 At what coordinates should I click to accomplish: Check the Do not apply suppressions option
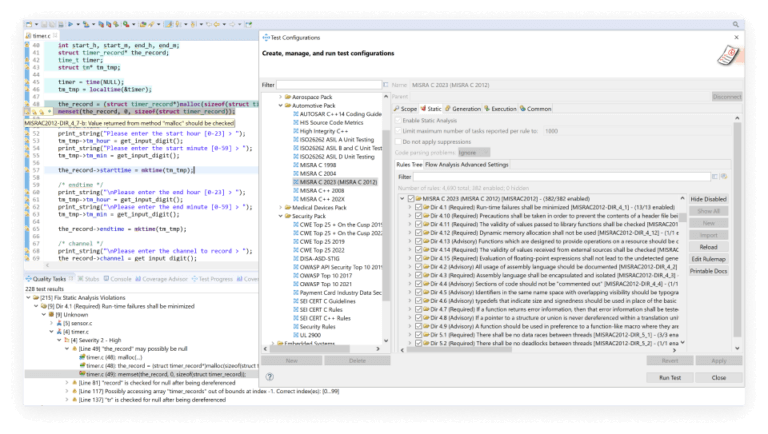coord(398,142)
